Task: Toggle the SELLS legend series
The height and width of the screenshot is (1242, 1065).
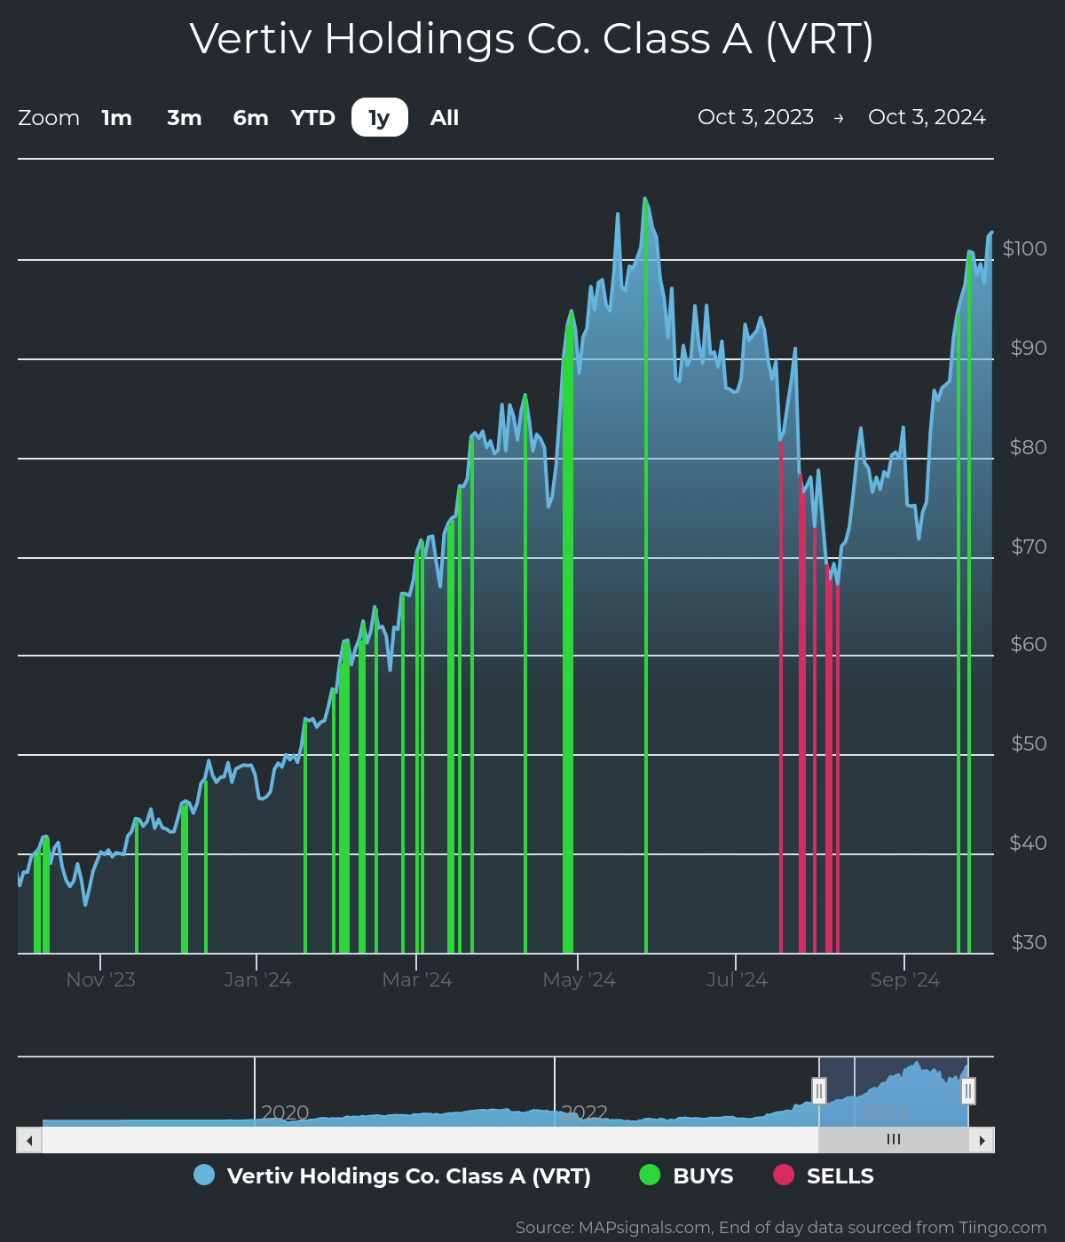Action: 824,1176
